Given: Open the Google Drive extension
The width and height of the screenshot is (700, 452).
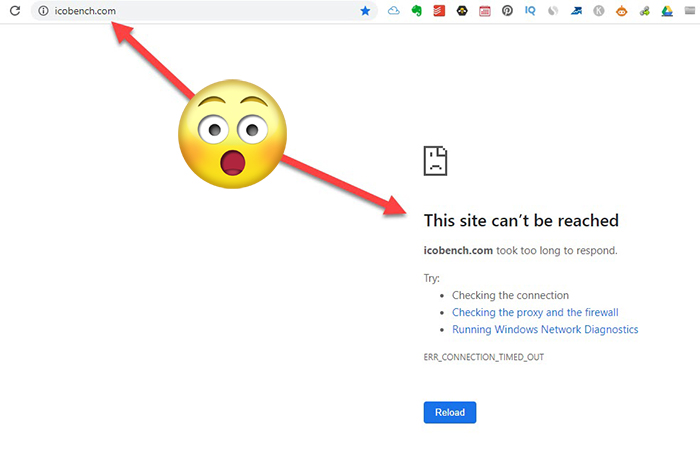Looking at the screenshot, I should pyautogui.click(x=667, y=11).
